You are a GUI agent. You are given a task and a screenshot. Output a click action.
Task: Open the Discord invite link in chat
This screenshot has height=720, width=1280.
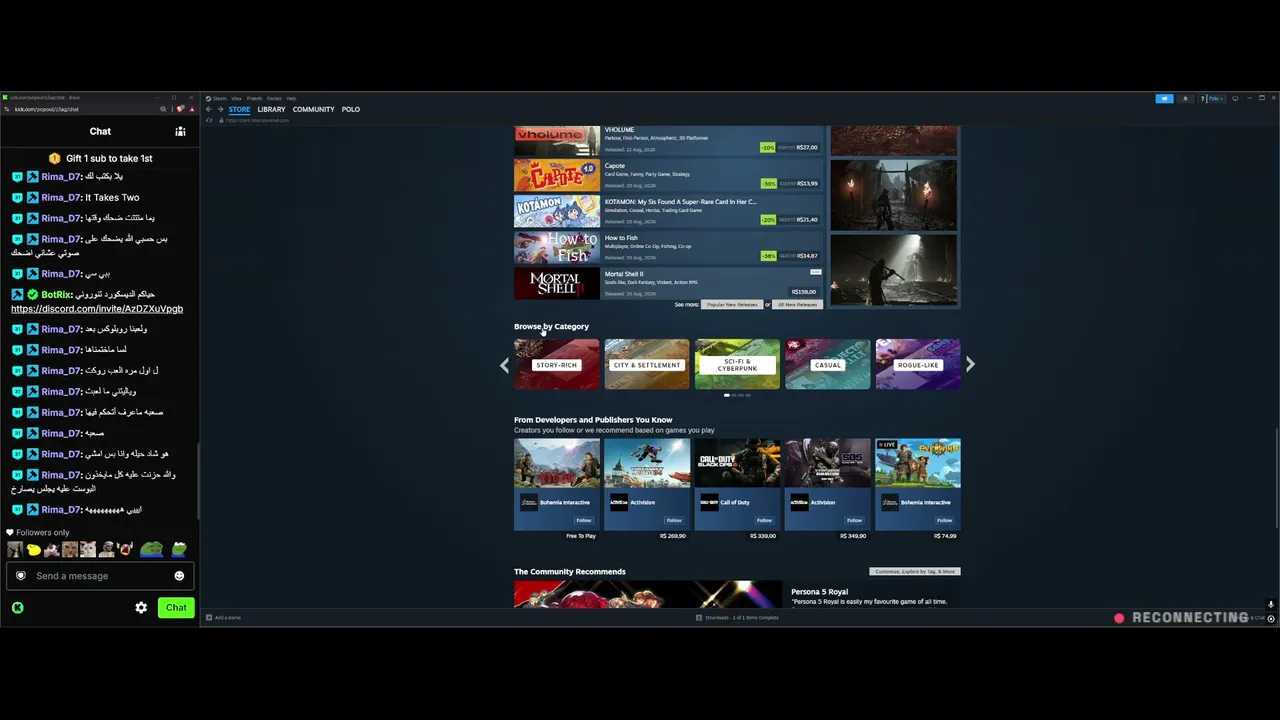97,309
